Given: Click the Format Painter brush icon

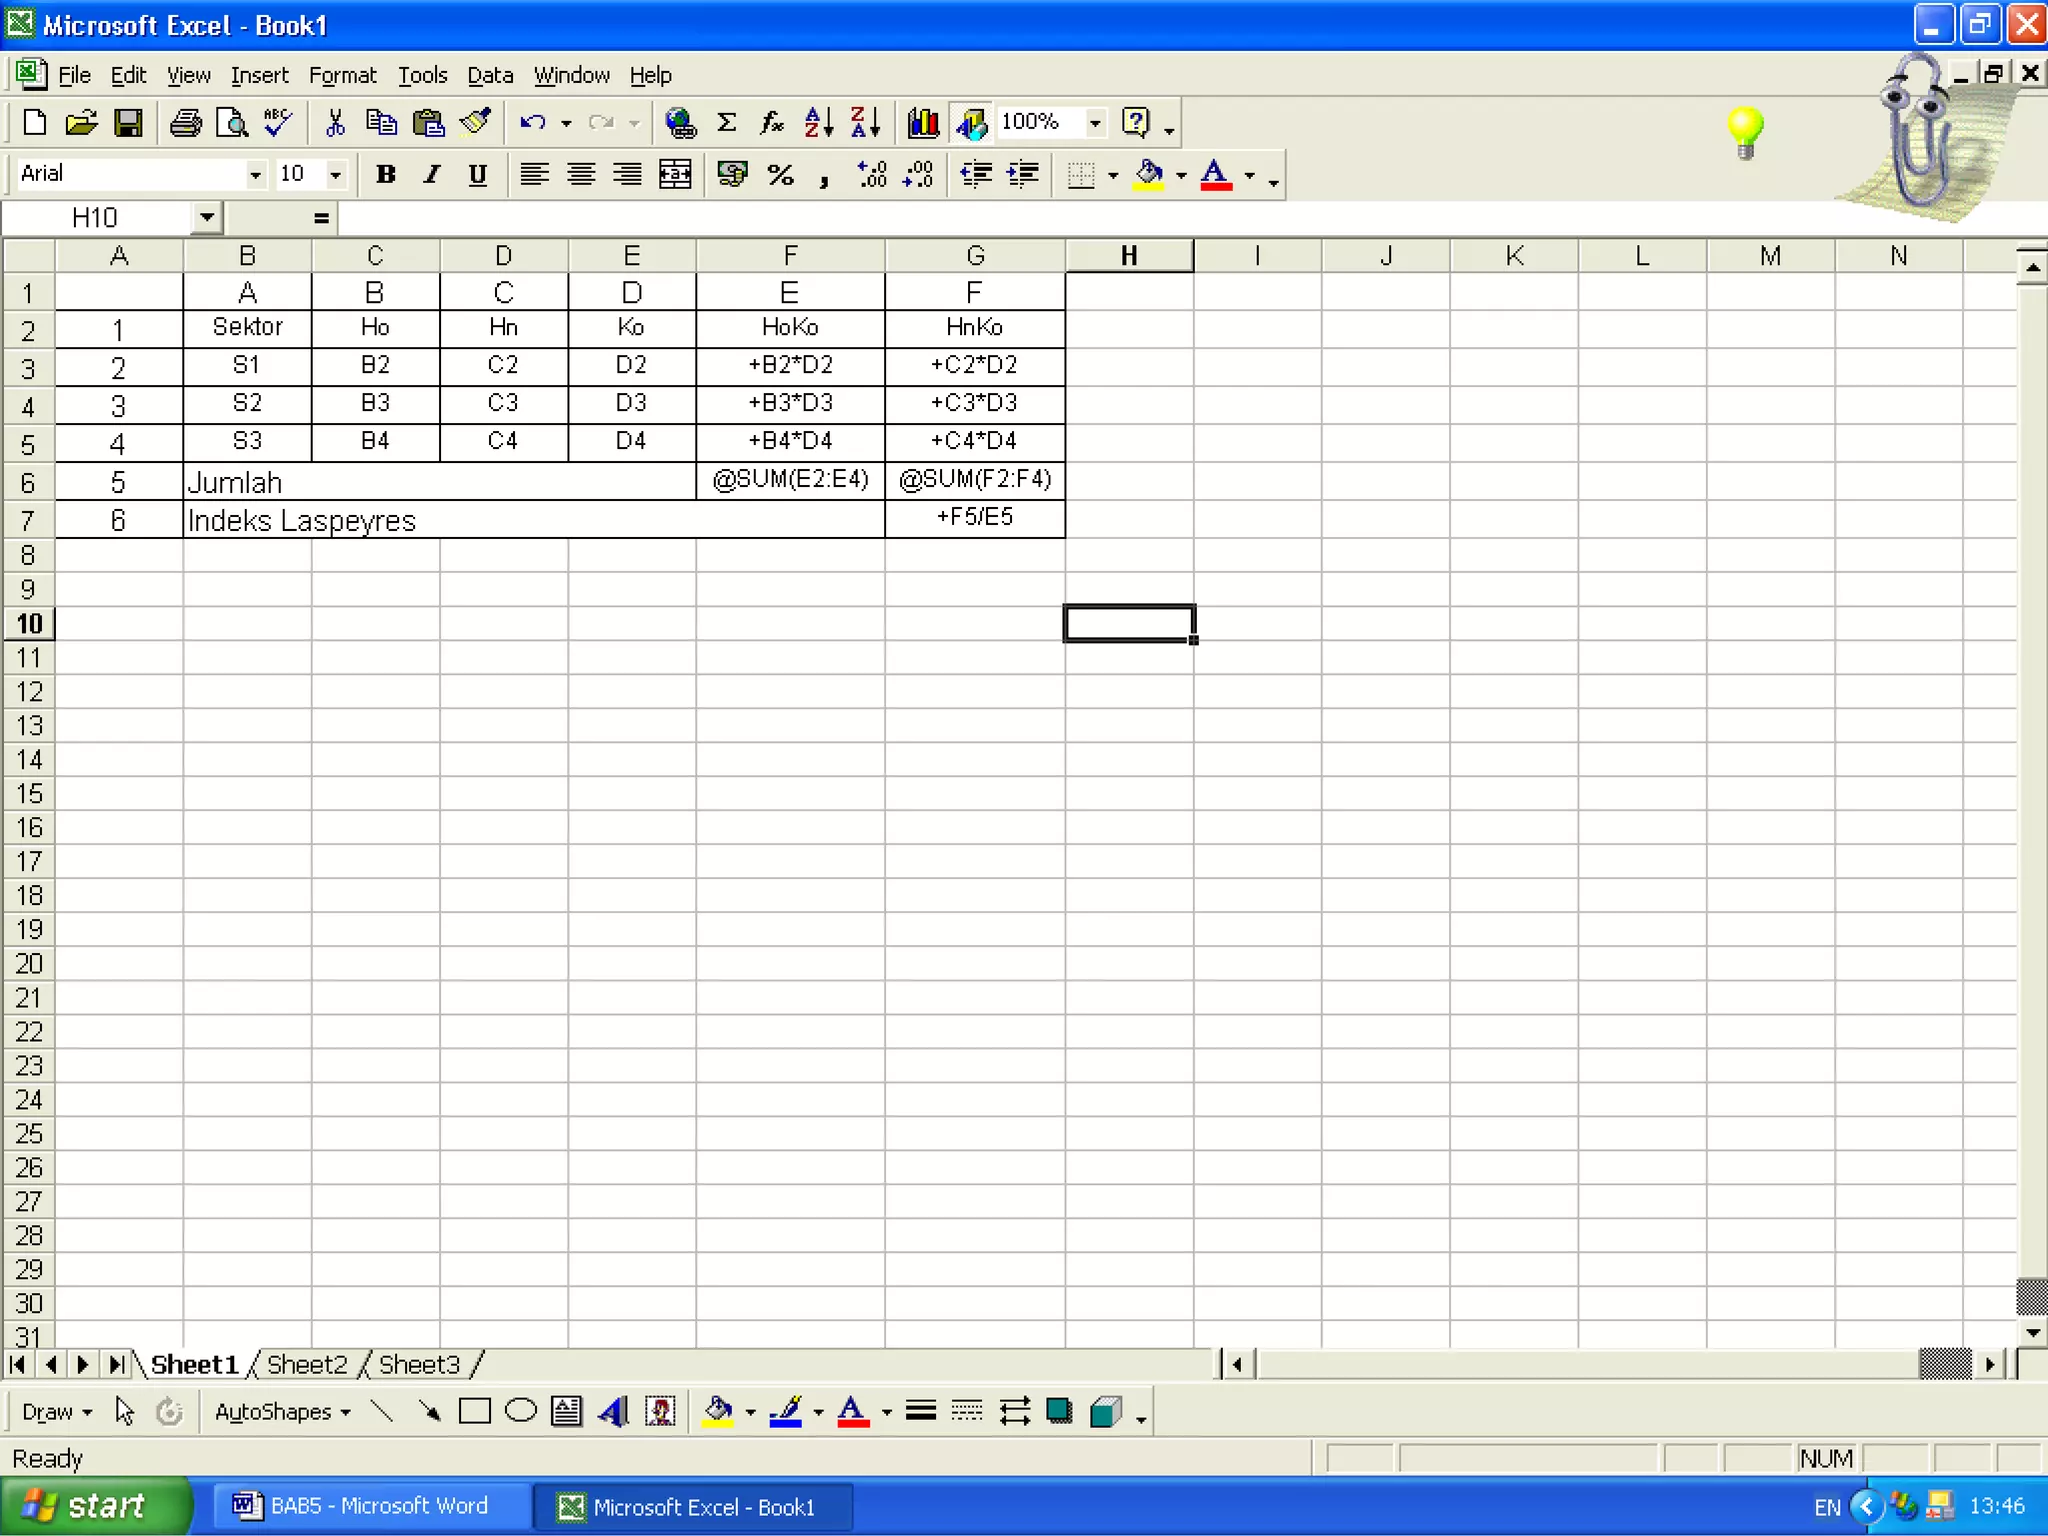Looking at the screenshot, I should pos(476,123).
